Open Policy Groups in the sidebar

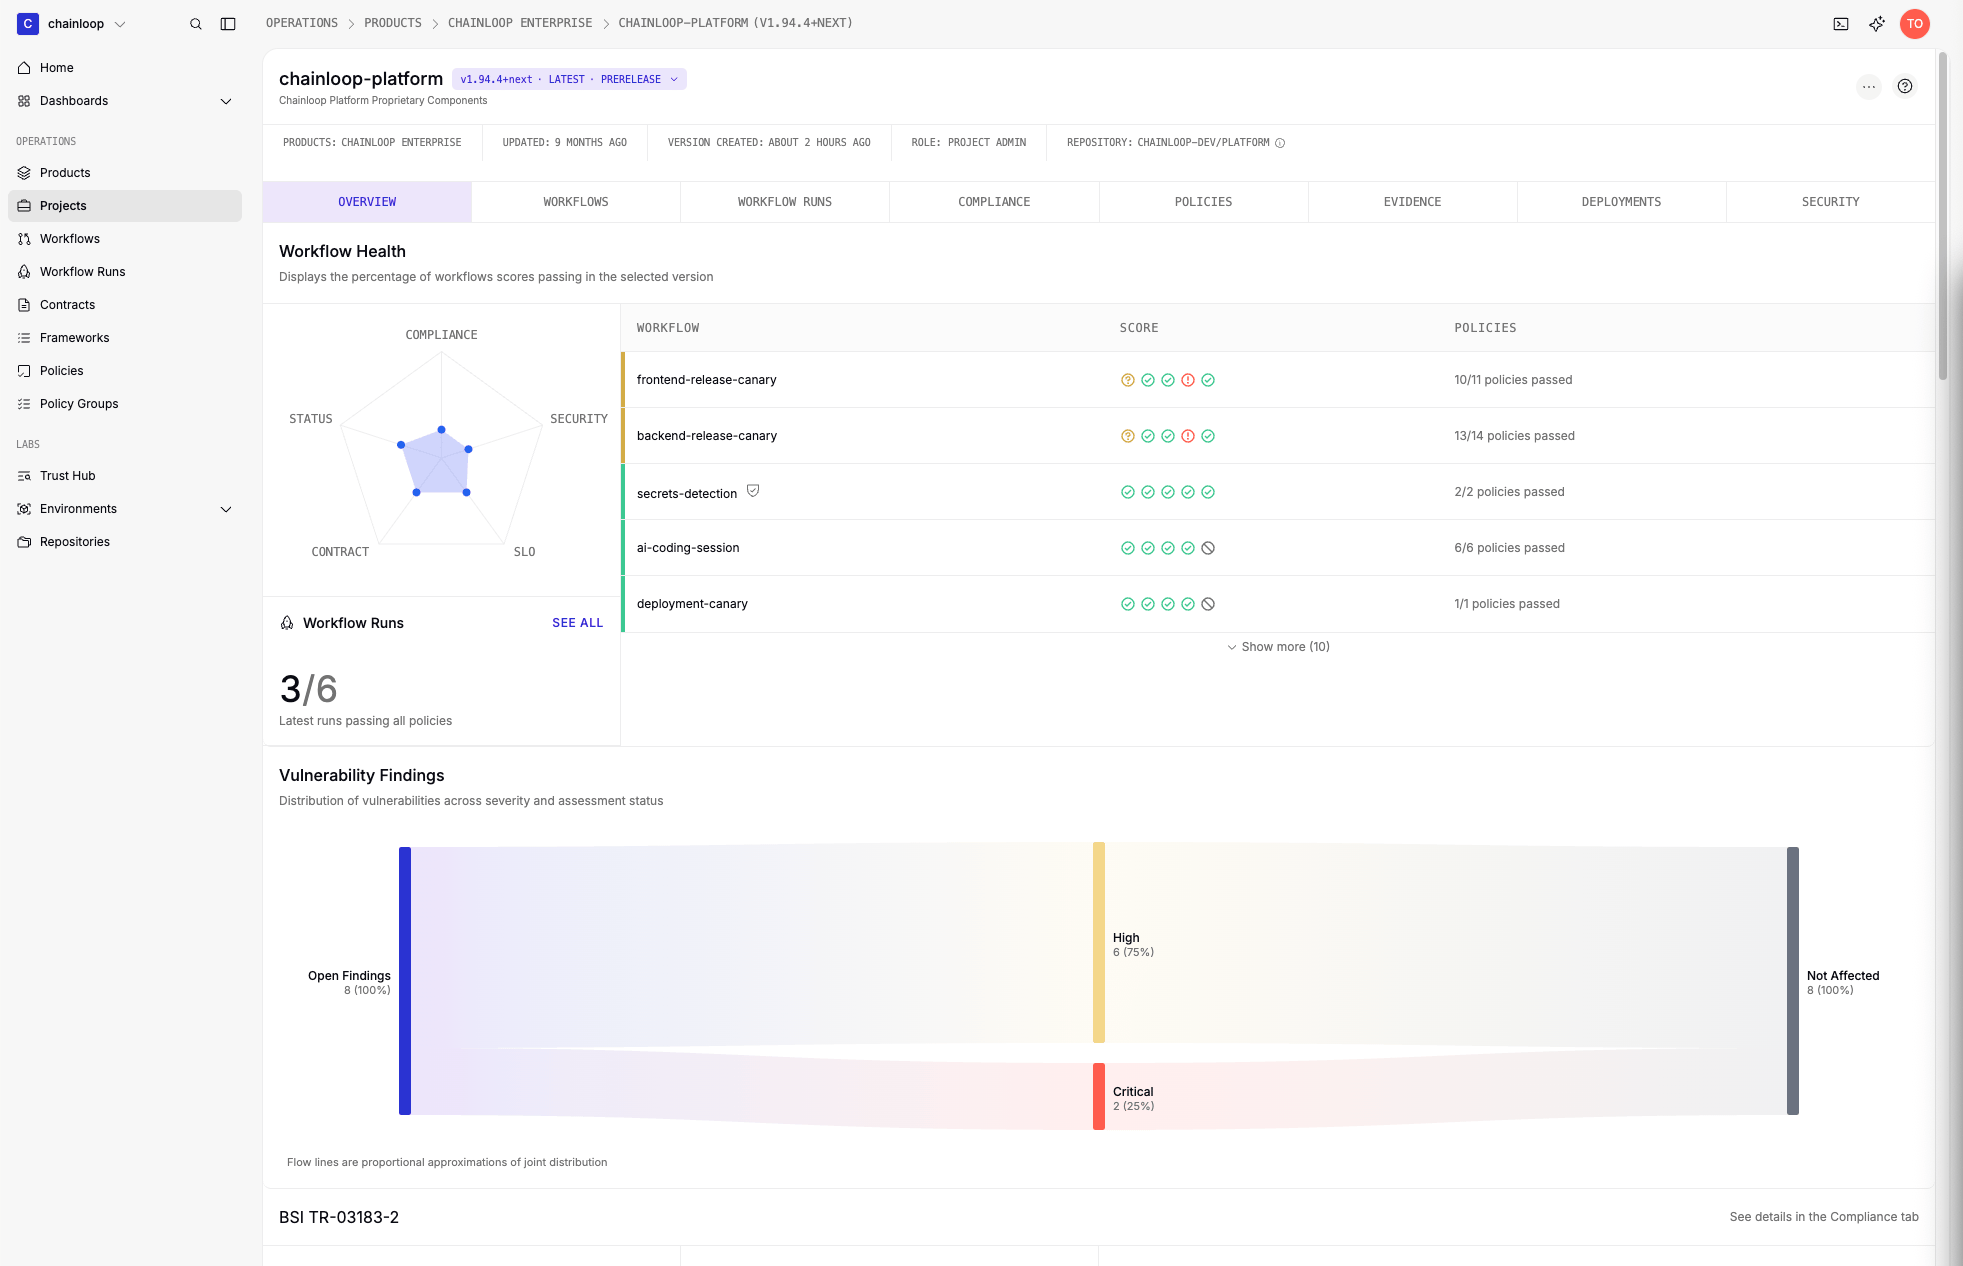pyautogui.click(x=125, y=404)
